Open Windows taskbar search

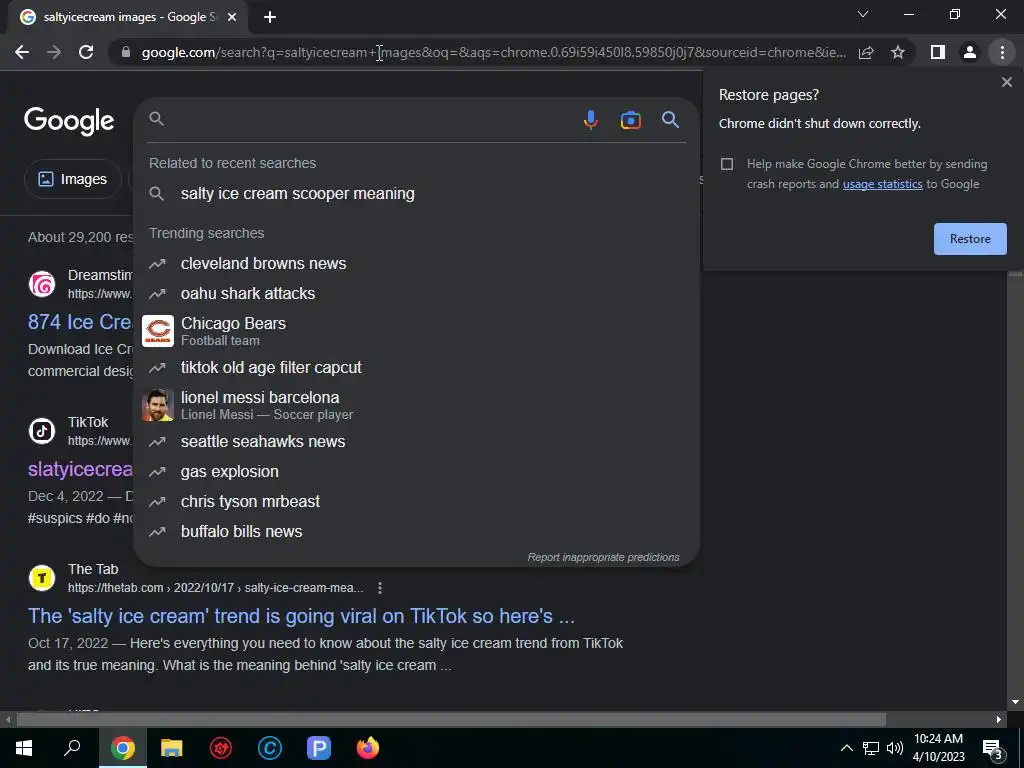point(72,748)
